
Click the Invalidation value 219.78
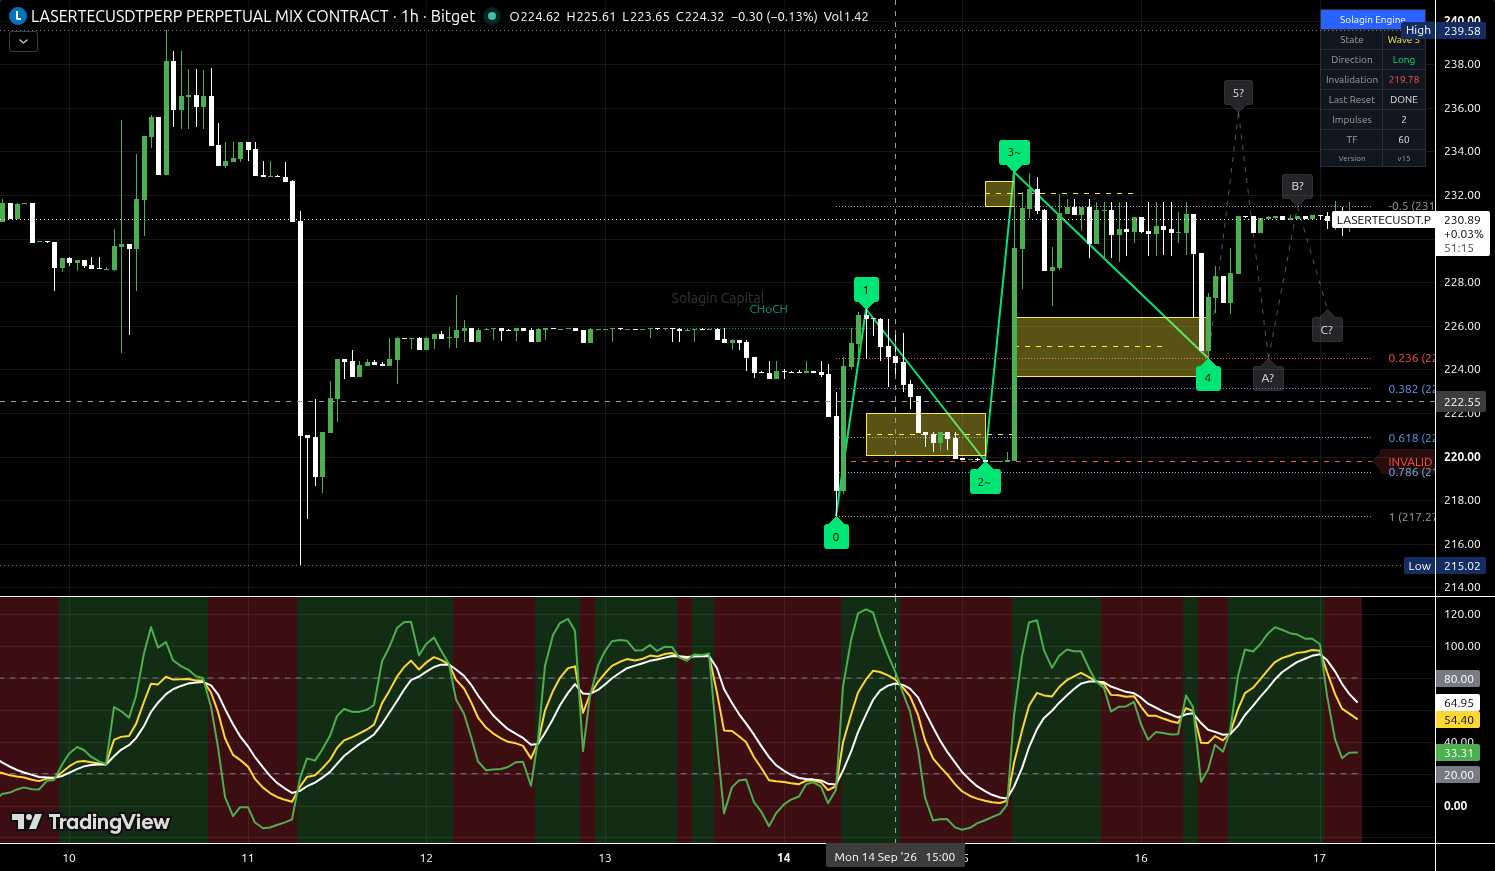coord(1403,80)
